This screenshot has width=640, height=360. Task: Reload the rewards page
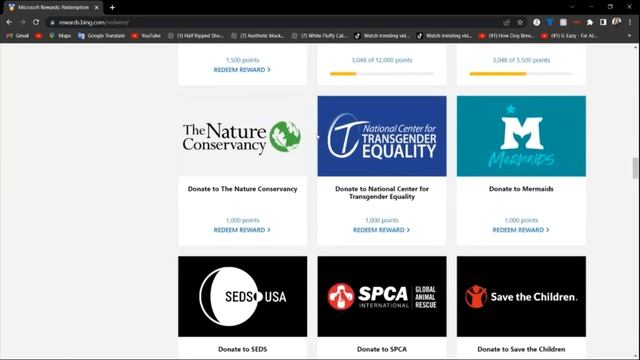pos(36,22)
